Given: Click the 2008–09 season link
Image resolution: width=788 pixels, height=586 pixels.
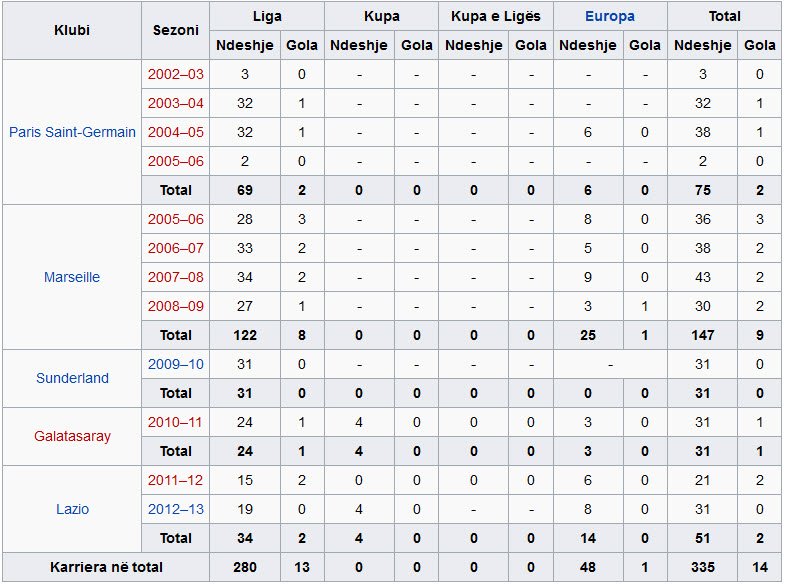Looking at the screenshot, I should pos(175,306).
